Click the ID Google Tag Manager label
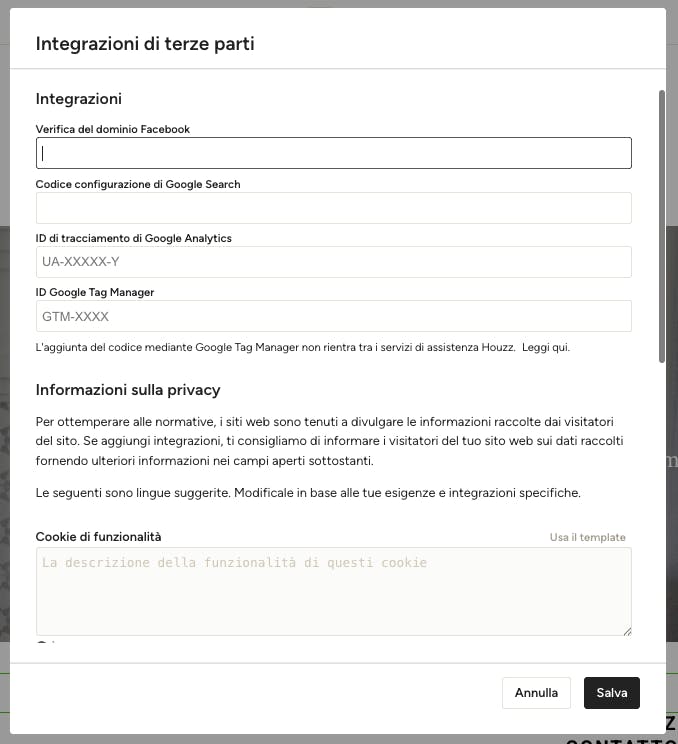This screenshot has height=744, width=678. 95,292
